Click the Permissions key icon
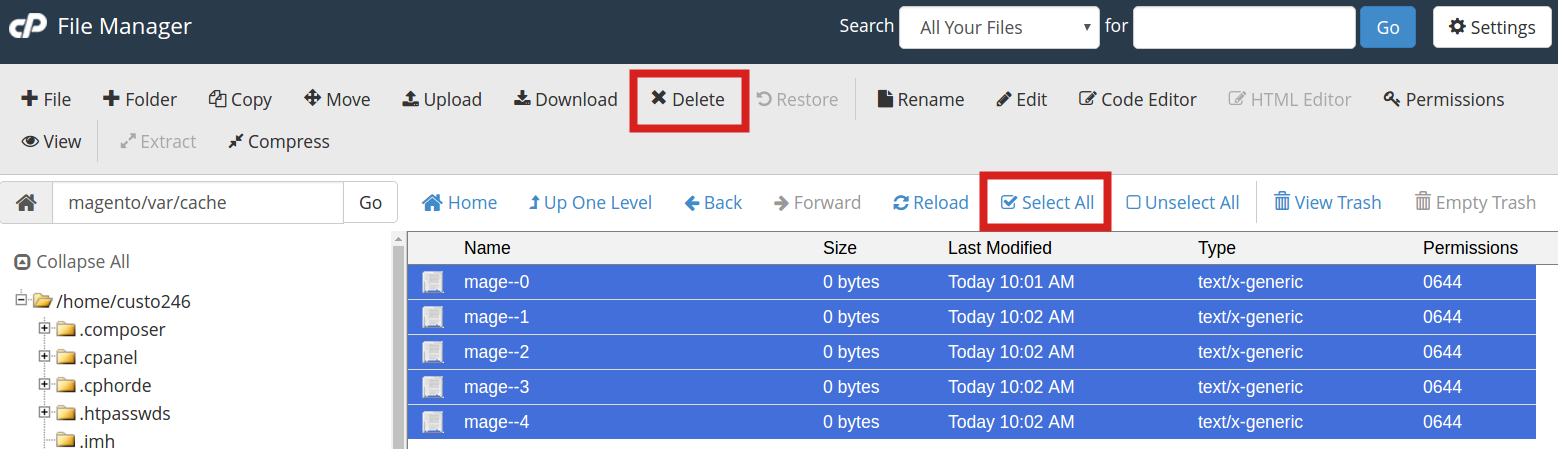 tap(1391, 99)
